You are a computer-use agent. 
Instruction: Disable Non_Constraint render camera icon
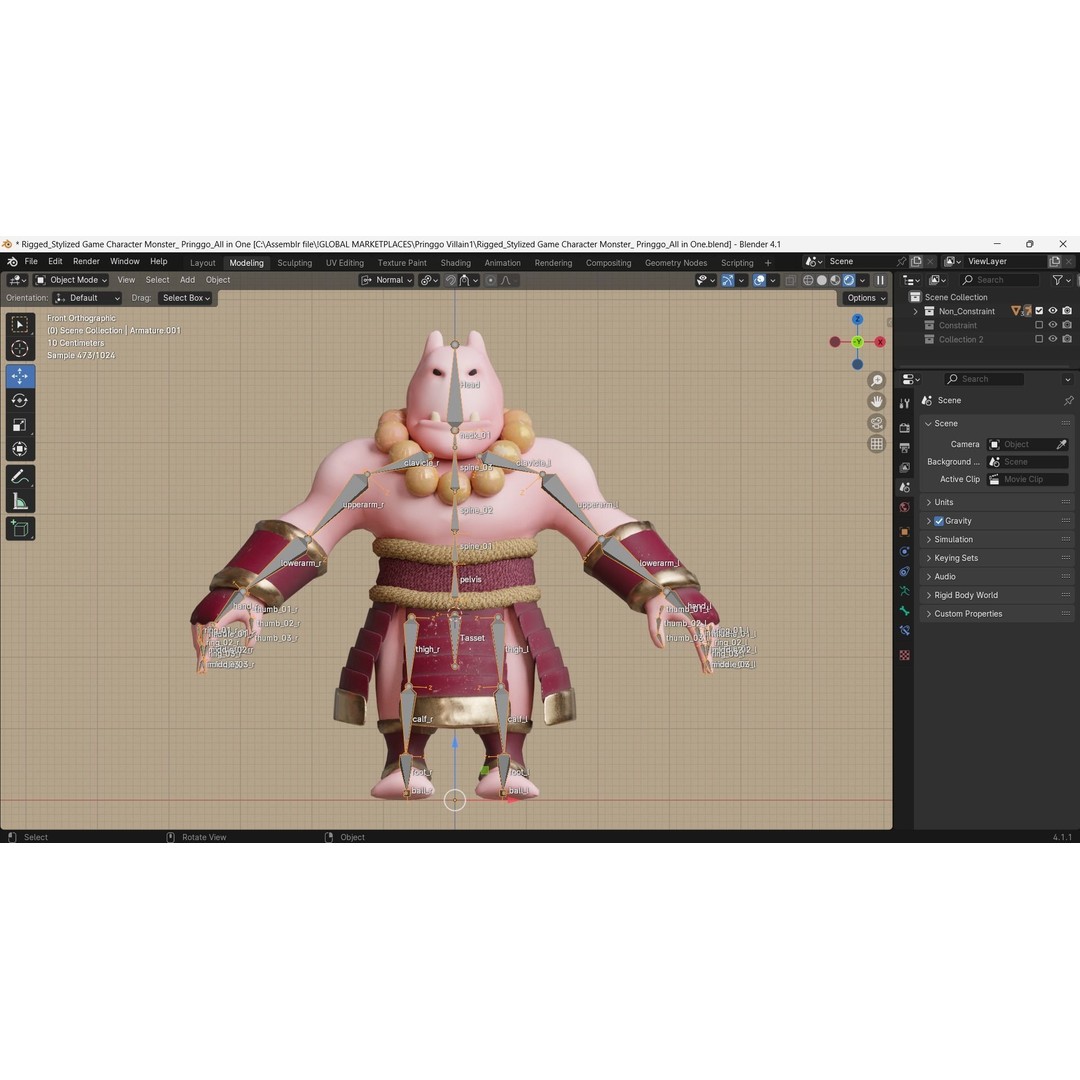(1067, 311)
